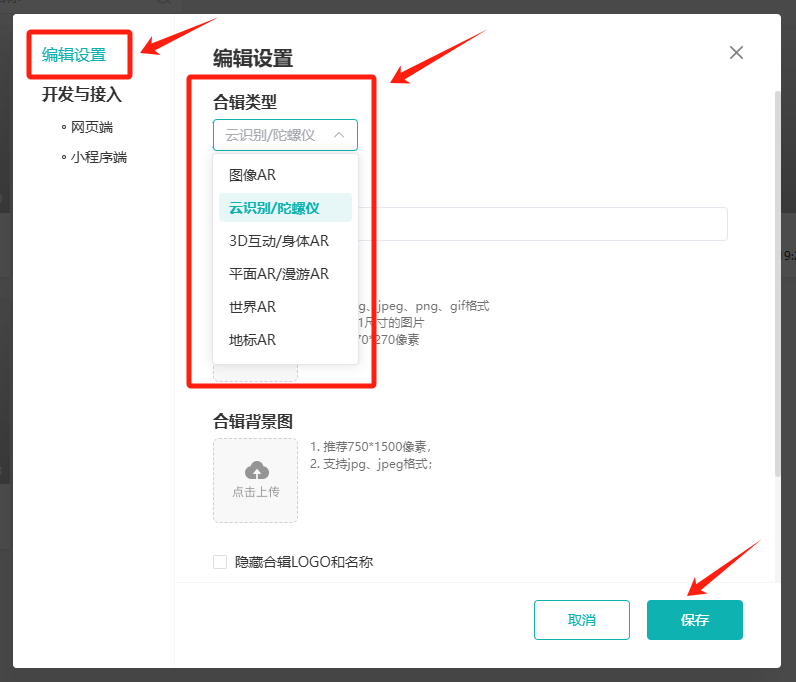This screenshot has height=682, width=796.
Task: Open the 开发与接入 section
Action: click(x=82, y=95)
